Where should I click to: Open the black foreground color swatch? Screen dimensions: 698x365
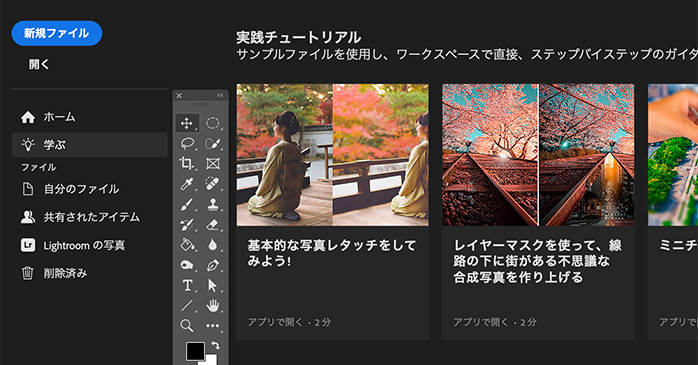[195, 351]
